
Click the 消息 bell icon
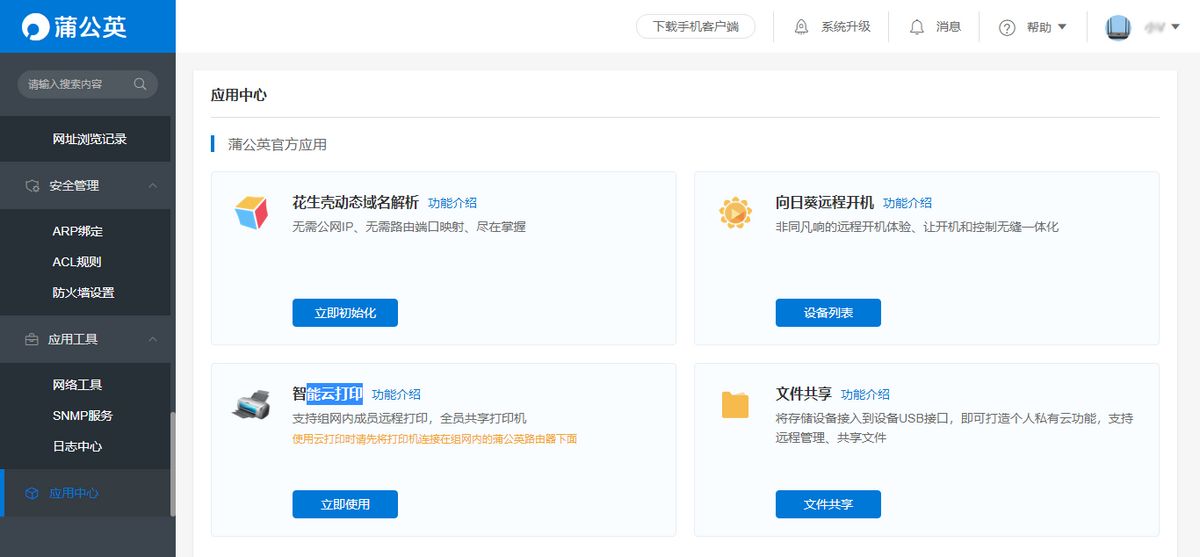(x=917, y=27)
